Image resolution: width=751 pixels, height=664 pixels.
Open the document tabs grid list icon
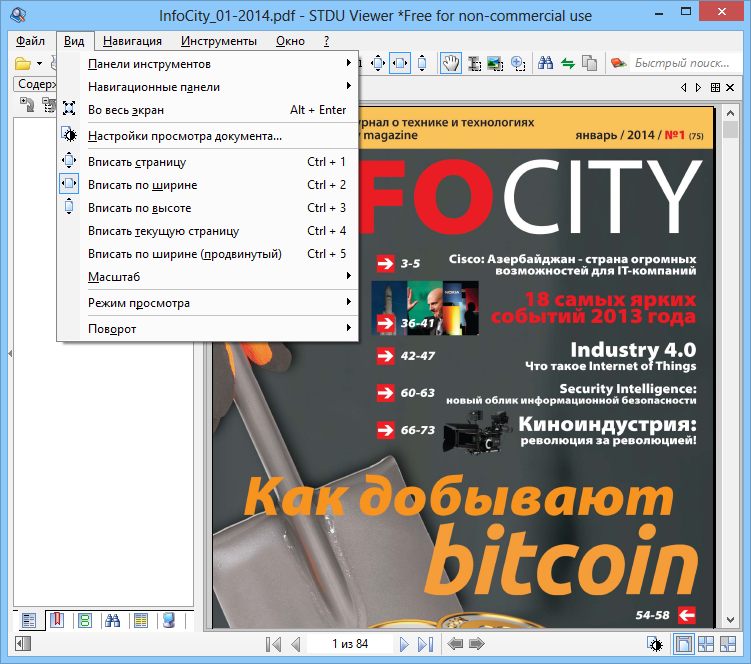(715, 88)
